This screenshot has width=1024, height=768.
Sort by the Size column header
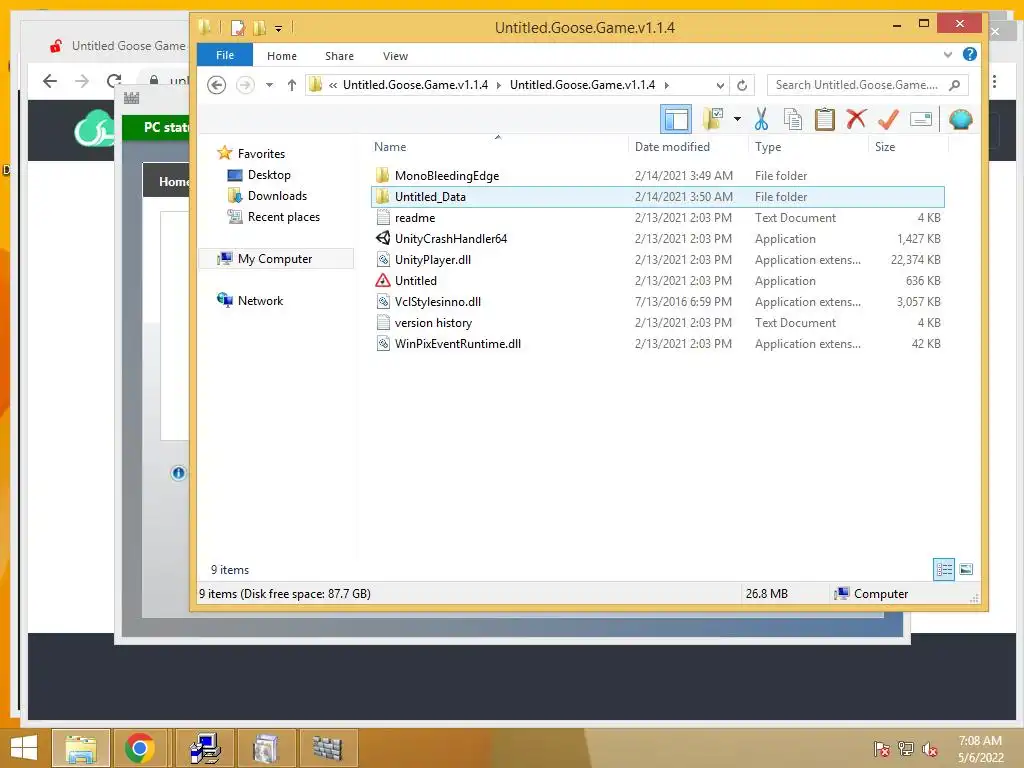click(885, 147)
